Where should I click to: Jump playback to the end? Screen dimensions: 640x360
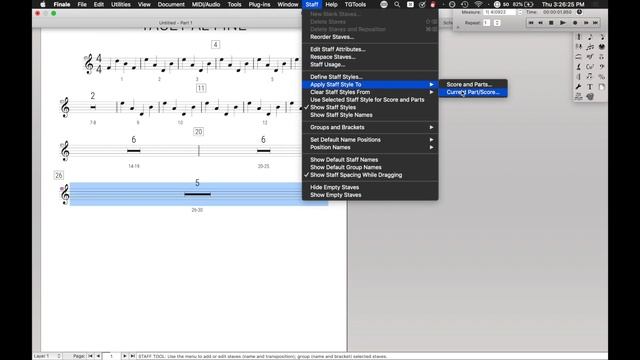point(596,23)
